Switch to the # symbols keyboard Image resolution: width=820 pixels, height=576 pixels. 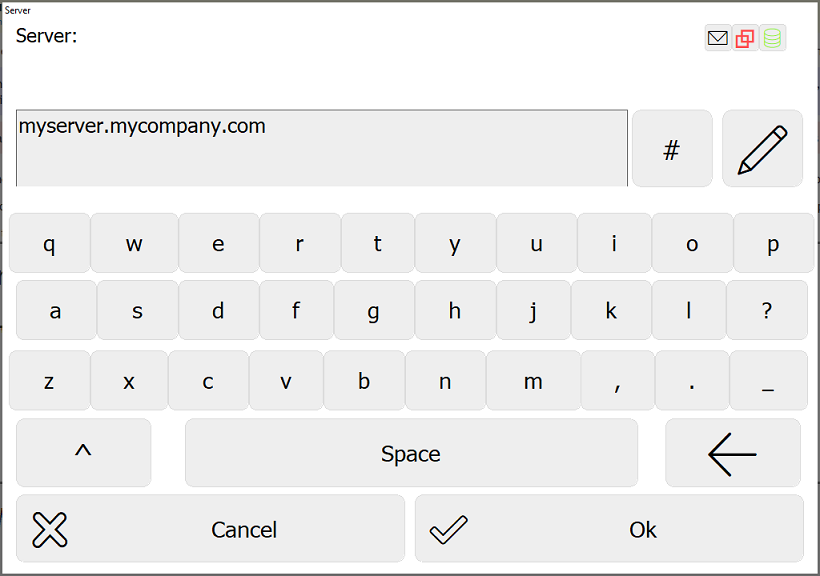[672, 148]
